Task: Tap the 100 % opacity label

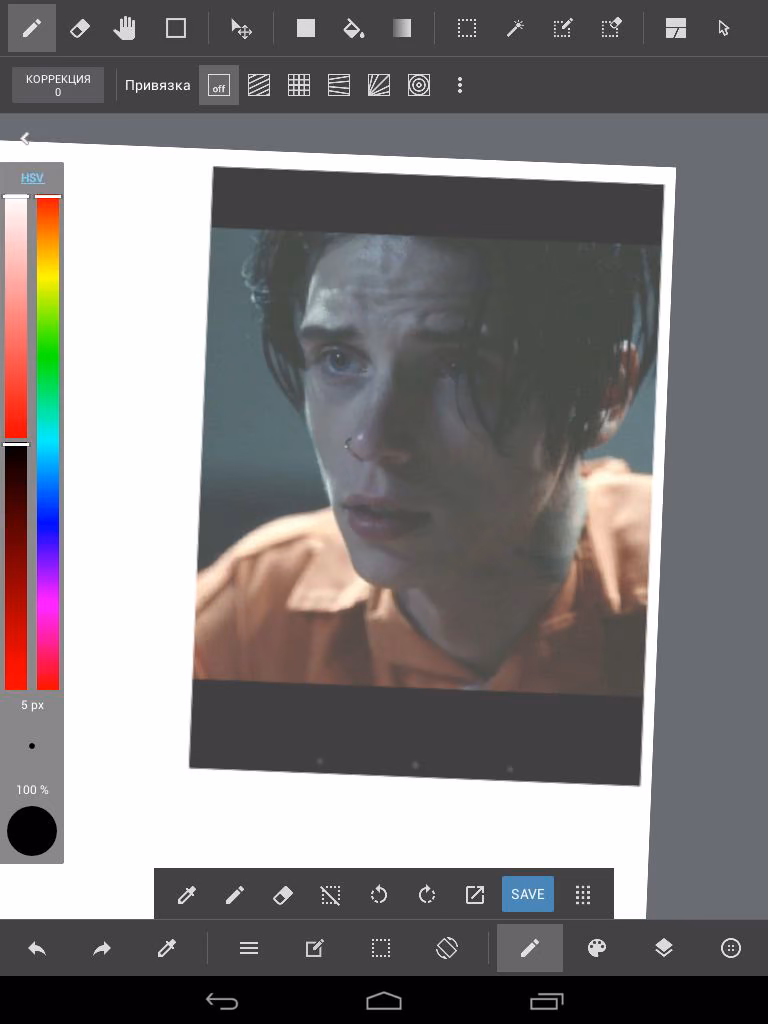Action: pos(32,790)
